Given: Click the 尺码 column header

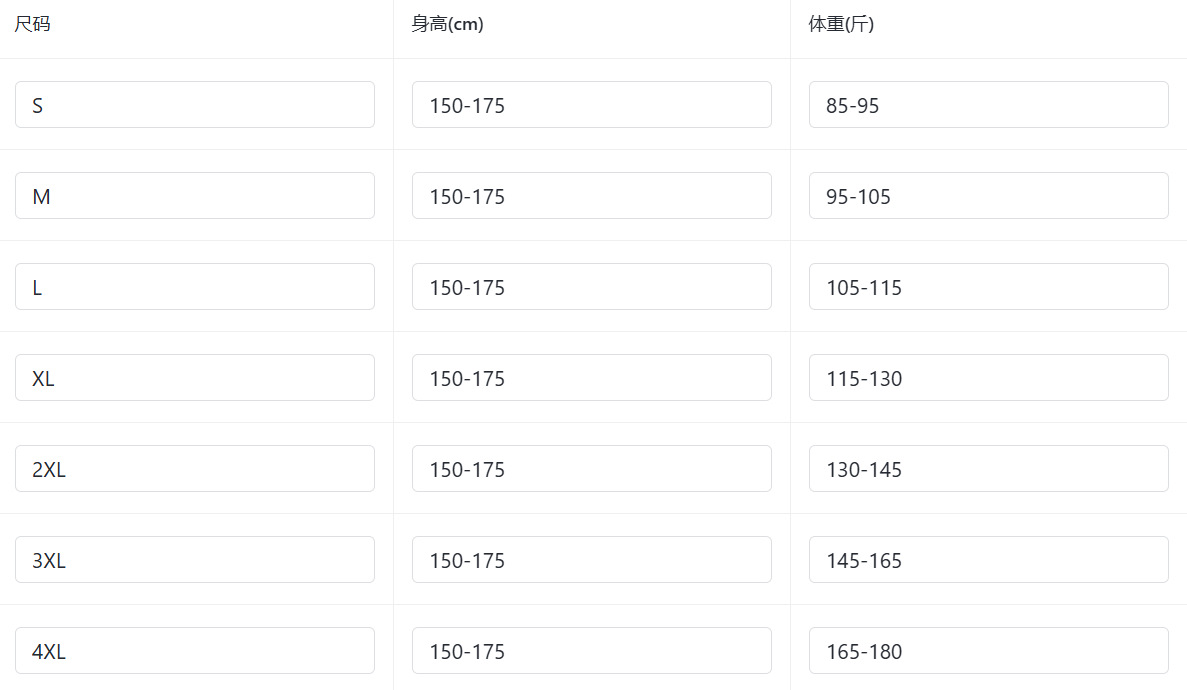Looking at the screenshot, I should 32,24.
